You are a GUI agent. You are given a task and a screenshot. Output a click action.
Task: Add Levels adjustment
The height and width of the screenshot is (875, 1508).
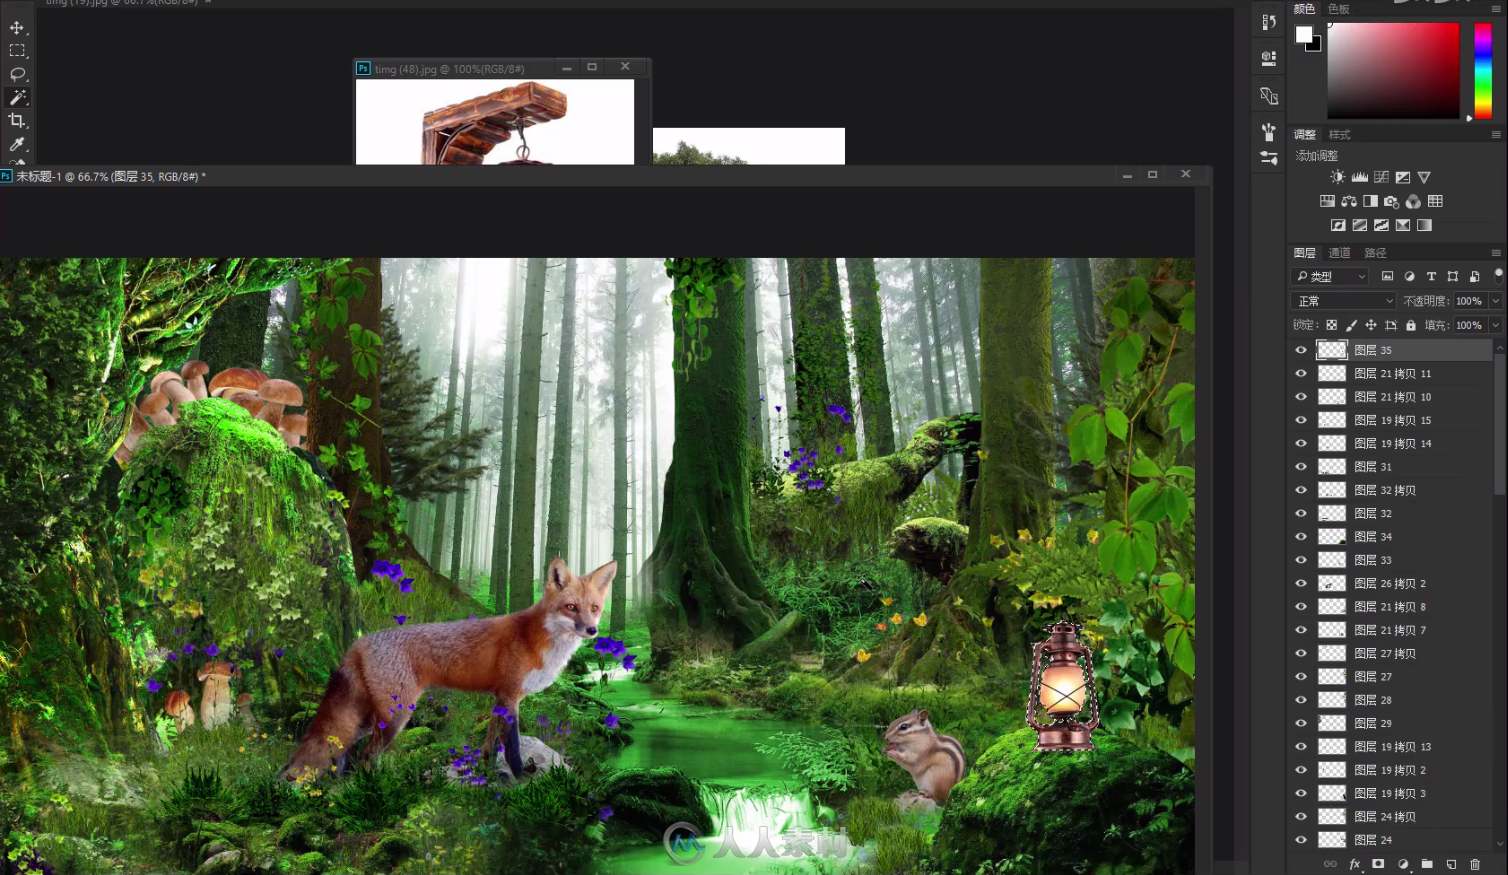tap(1360, 177)
